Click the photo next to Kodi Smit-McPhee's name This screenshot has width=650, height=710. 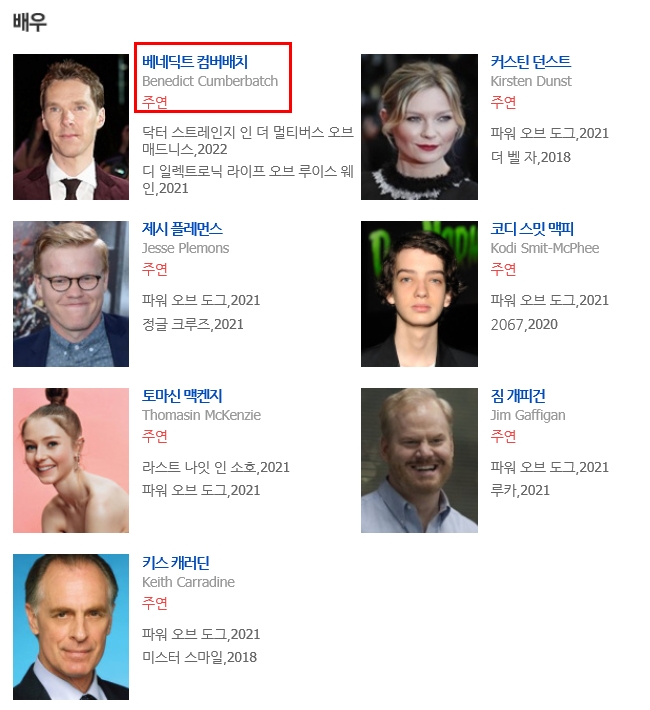point(419,294)
